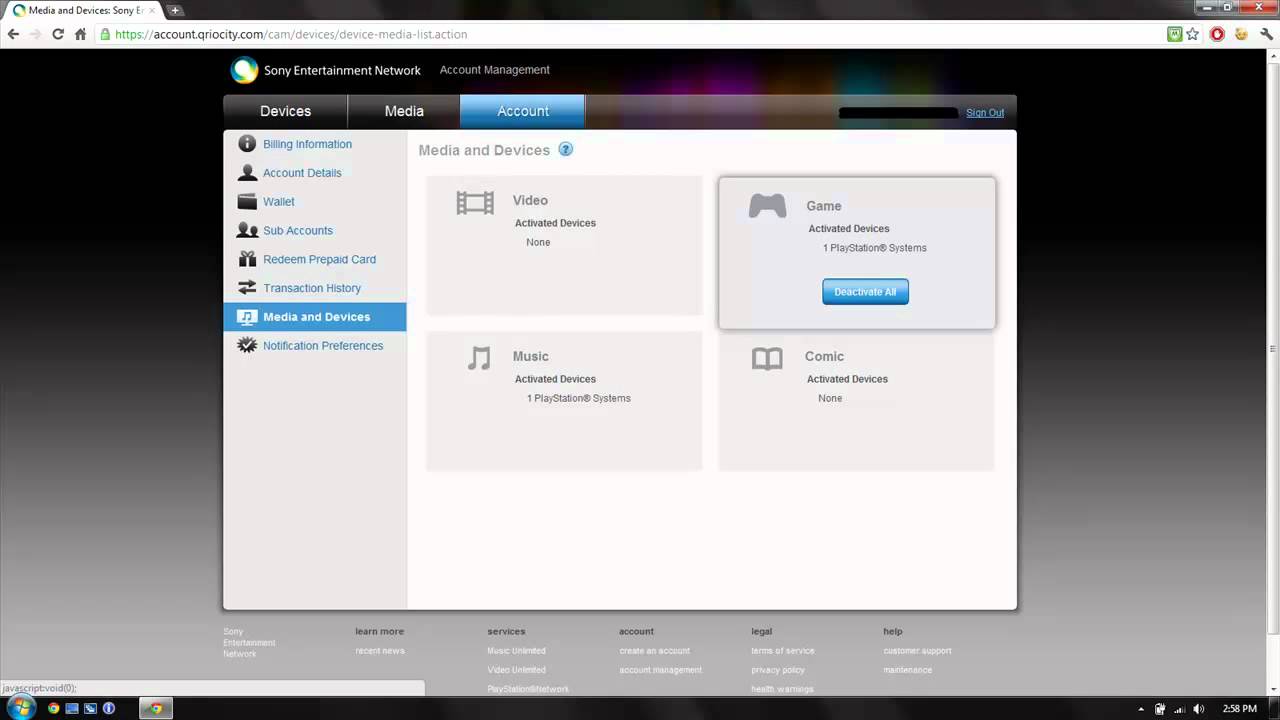Click the Sony Entertainment Network logo
Screen dimensions: 1280x720
[x=244, y=70]
